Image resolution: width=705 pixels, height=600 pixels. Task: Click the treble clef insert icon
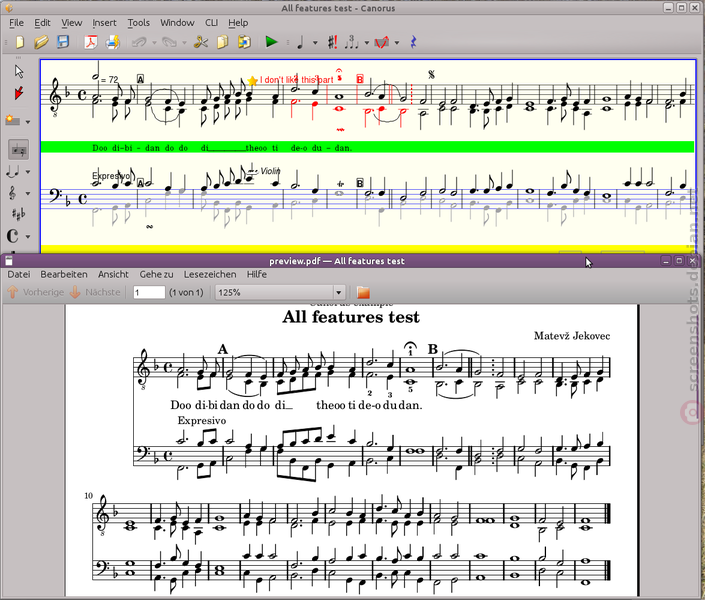(x=12, y=193)
